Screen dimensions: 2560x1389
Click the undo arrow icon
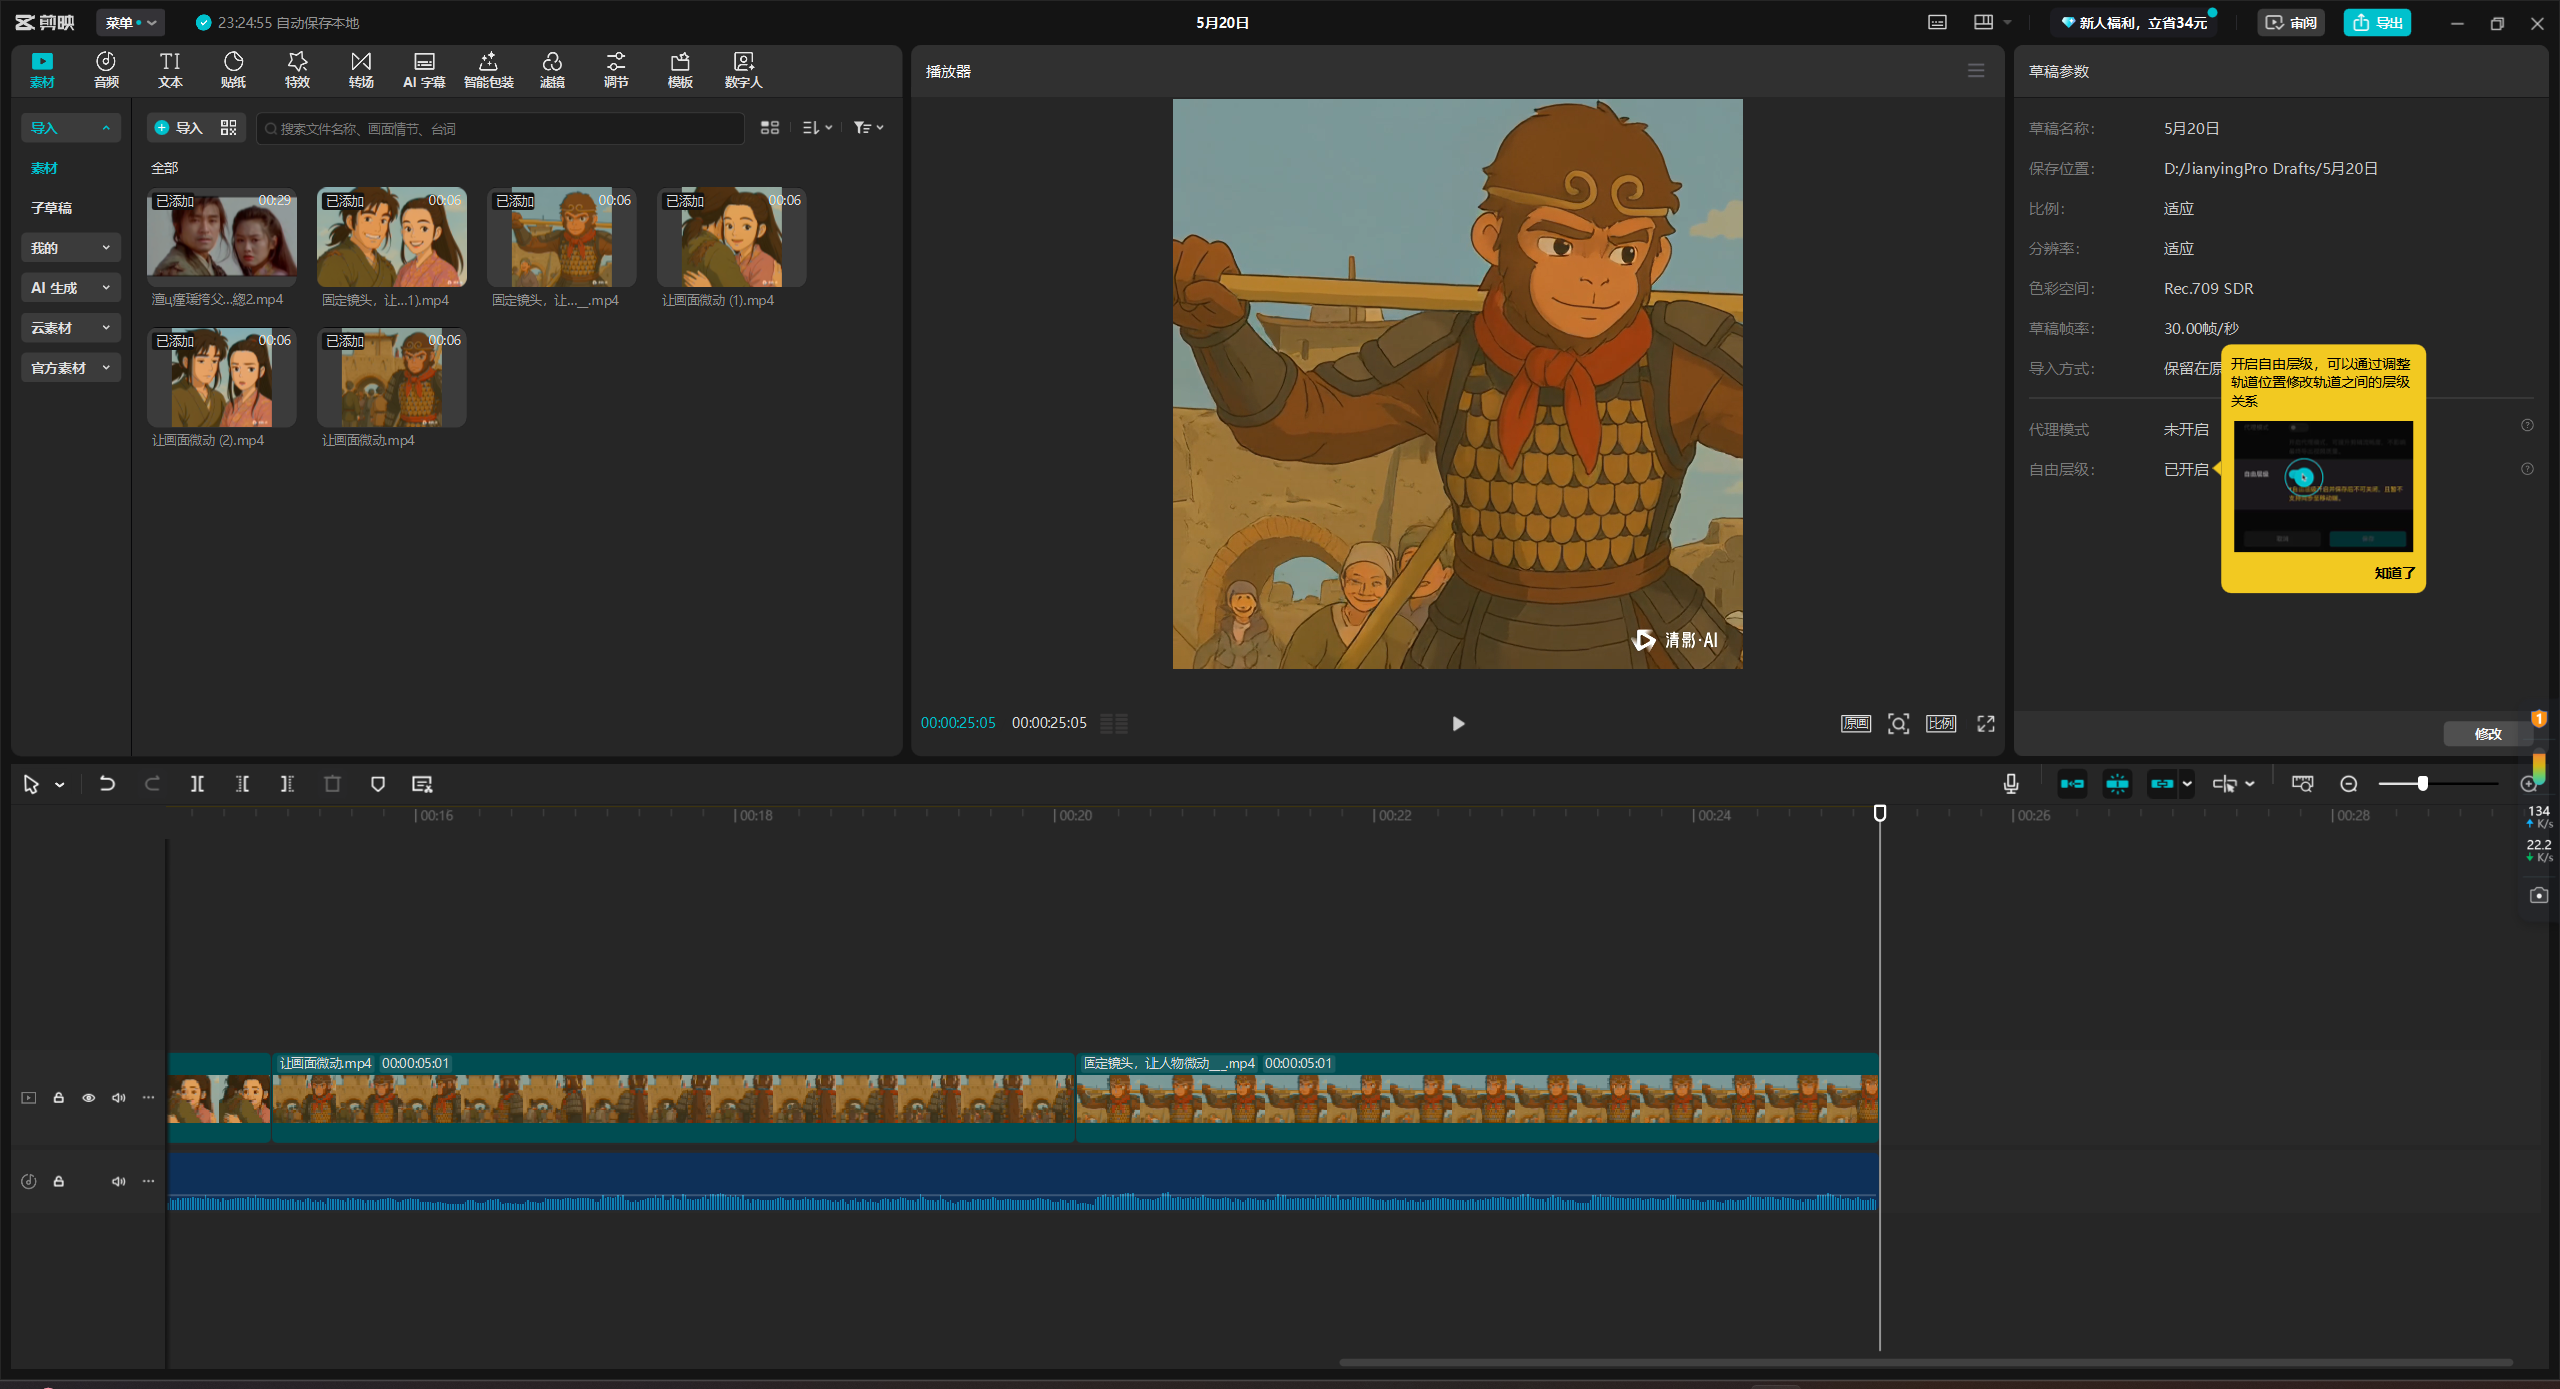tap(107, 784)
